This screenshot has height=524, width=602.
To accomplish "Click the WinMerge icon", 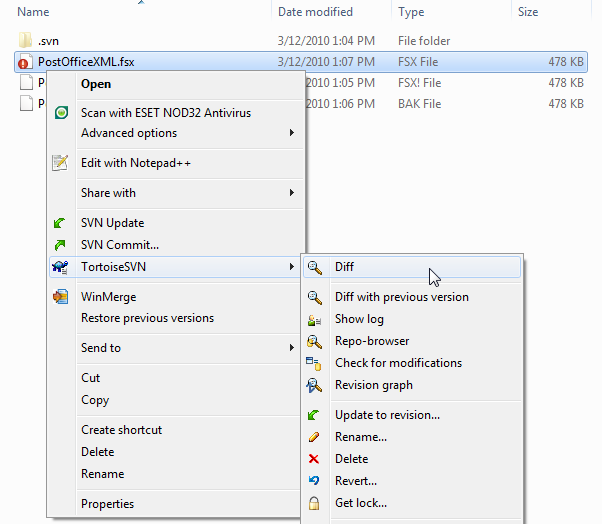I will pyautogui.click(x=61, y=297).
